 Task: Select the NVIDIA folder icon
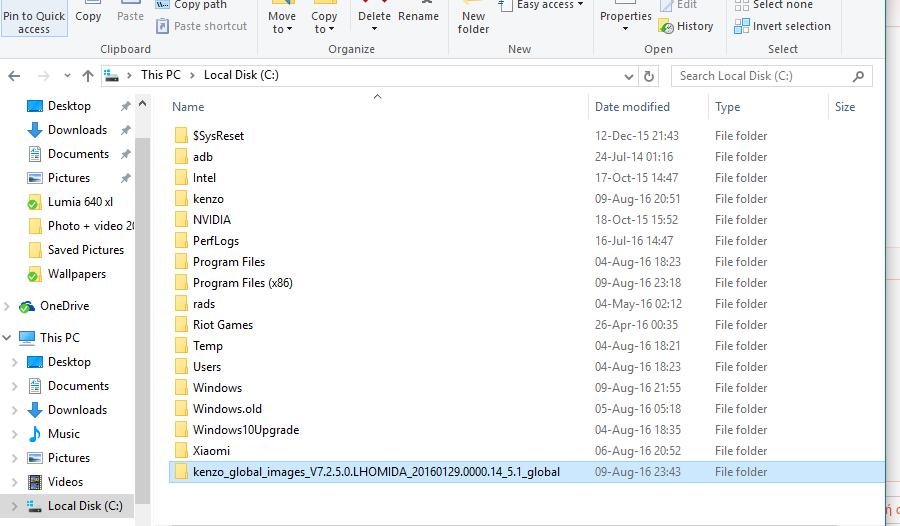[181, 220]
